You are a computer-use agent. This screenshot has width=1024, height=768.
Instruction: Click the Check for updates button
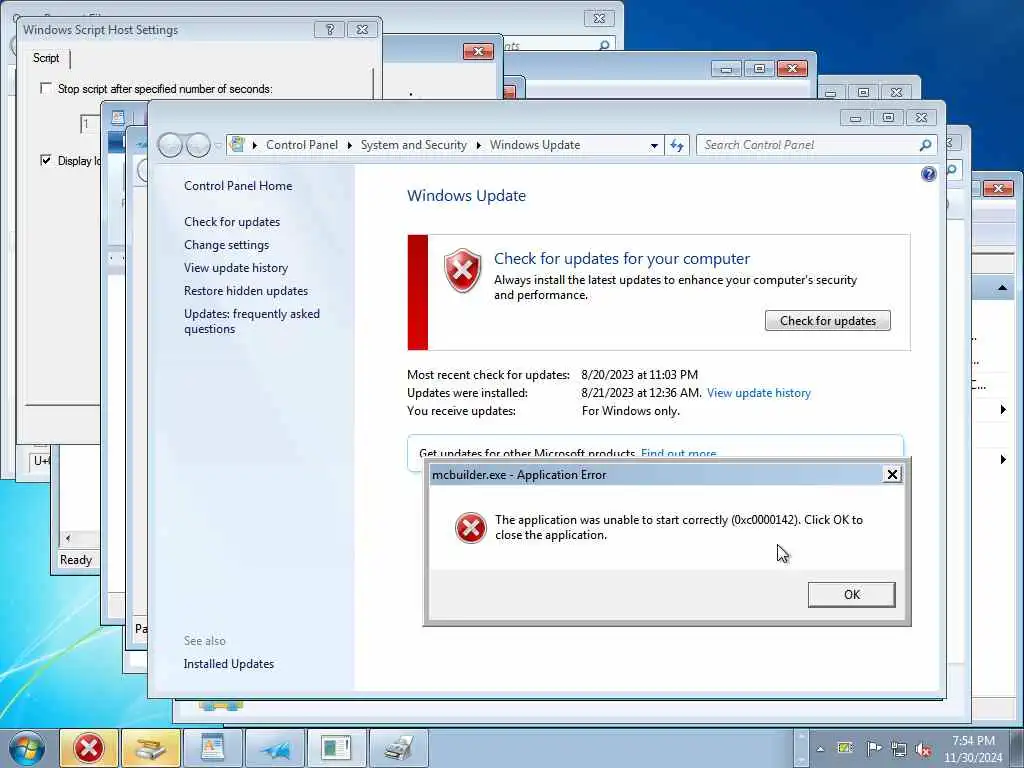(827, 321)
